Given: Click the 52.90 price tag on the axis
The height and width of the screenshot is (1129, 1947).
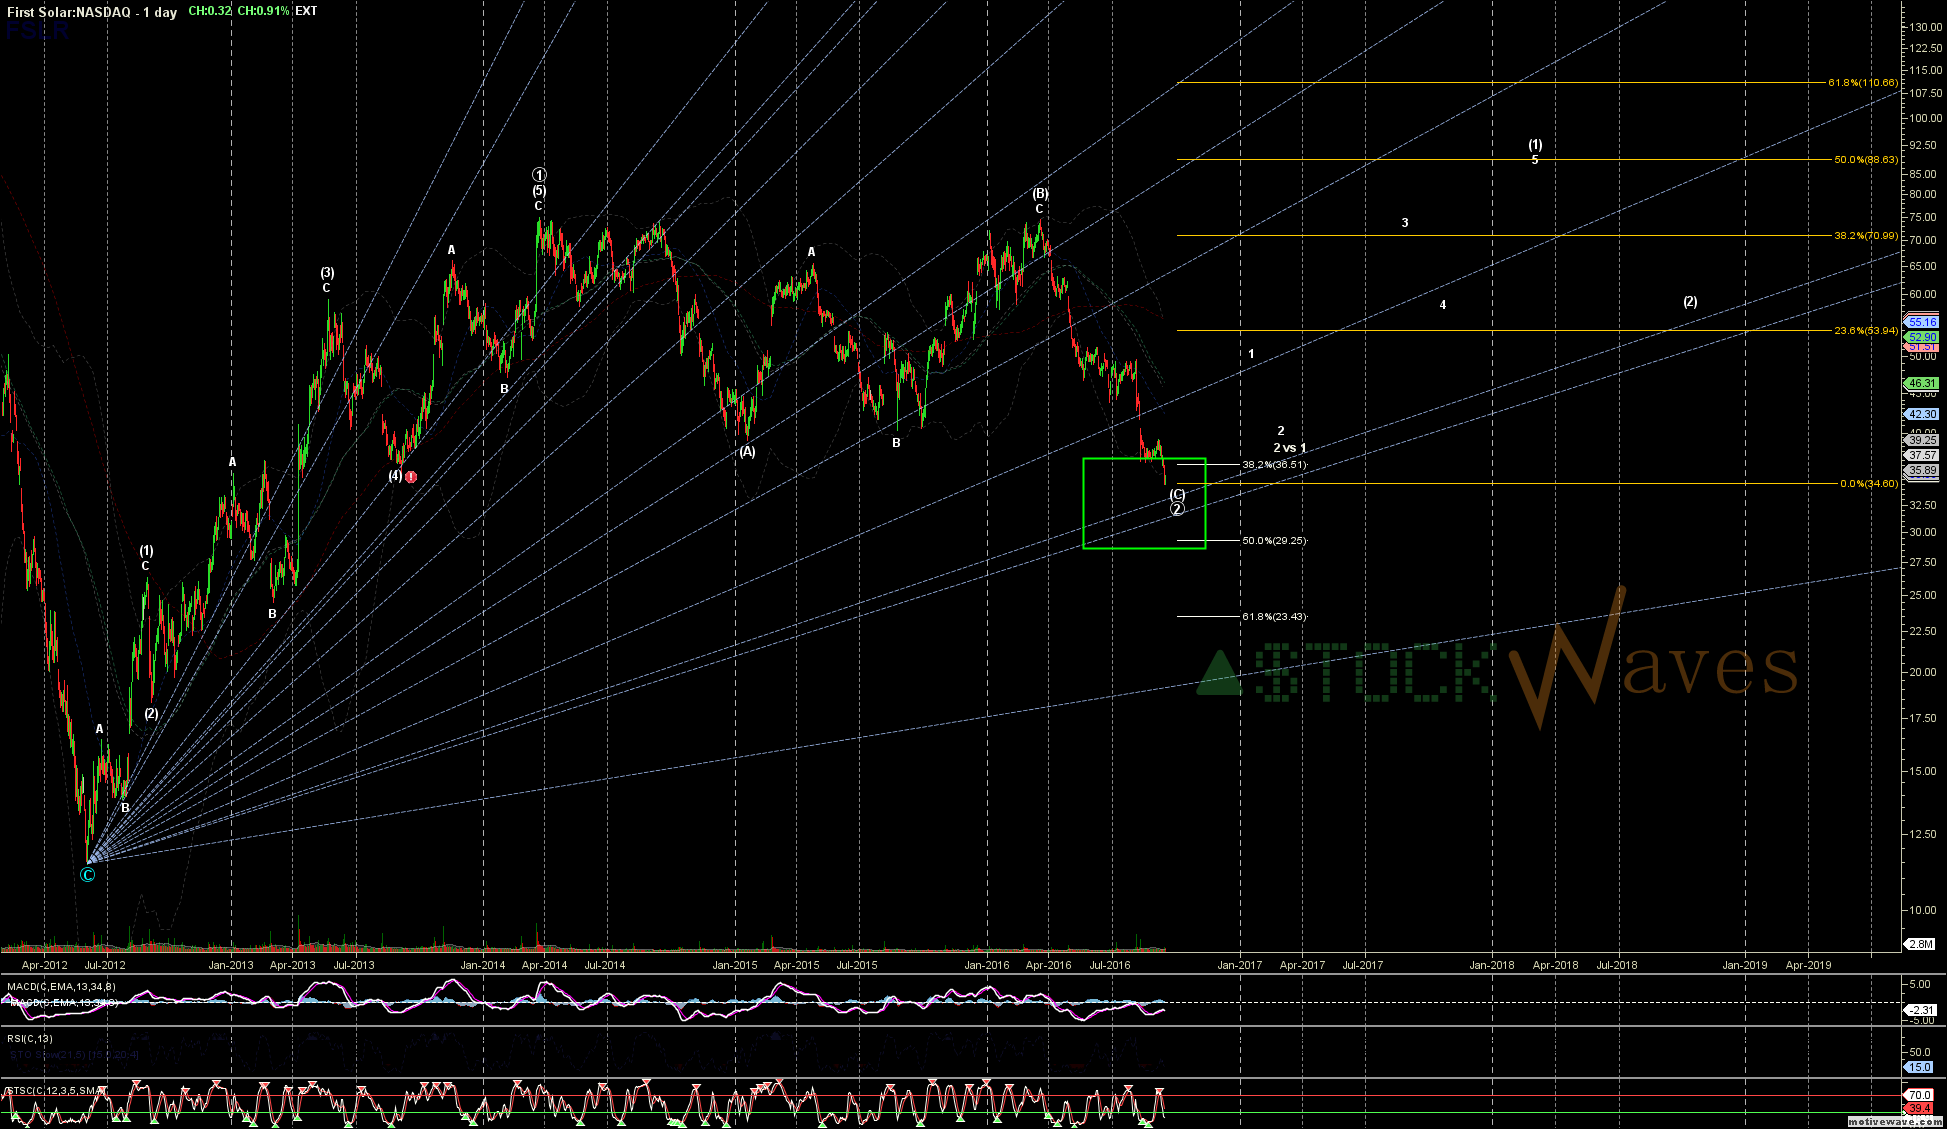Looking at the screenshot, I should pos(1922,337).
